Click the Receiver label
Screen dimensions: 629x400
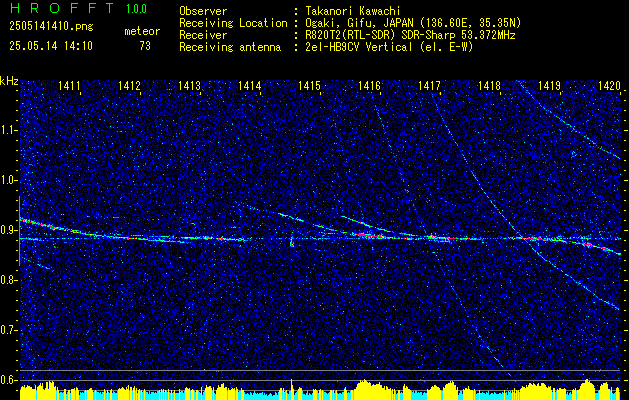(203, 35)
